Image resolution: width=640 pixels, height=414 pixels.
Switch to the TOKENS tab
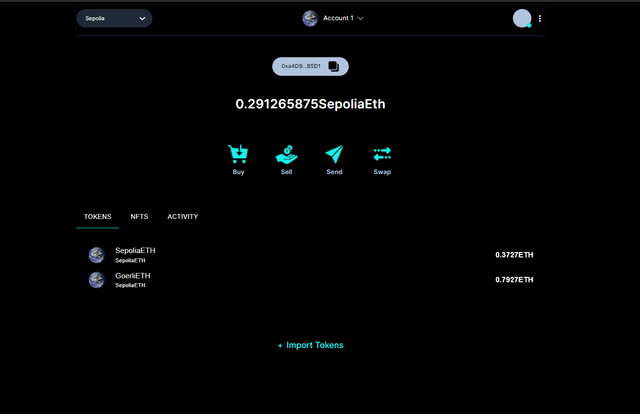click(x=97, y=216)
